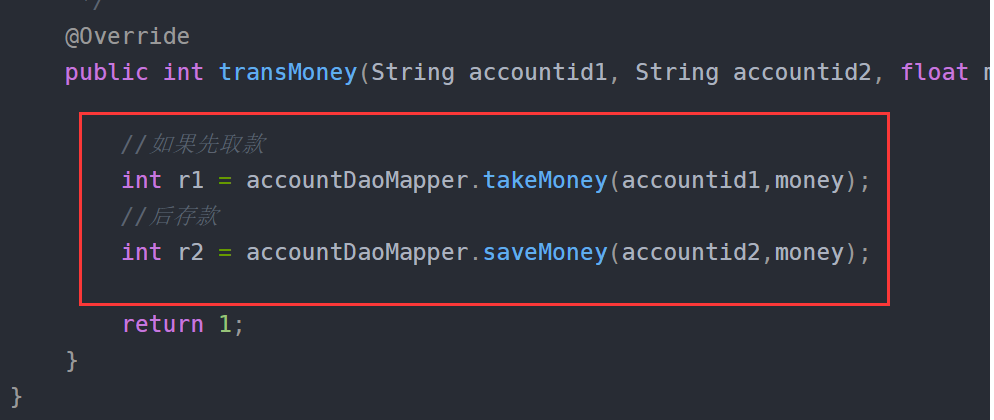Click the takeMoney method call
The image size is (994, 420).
tap(545, 181)
